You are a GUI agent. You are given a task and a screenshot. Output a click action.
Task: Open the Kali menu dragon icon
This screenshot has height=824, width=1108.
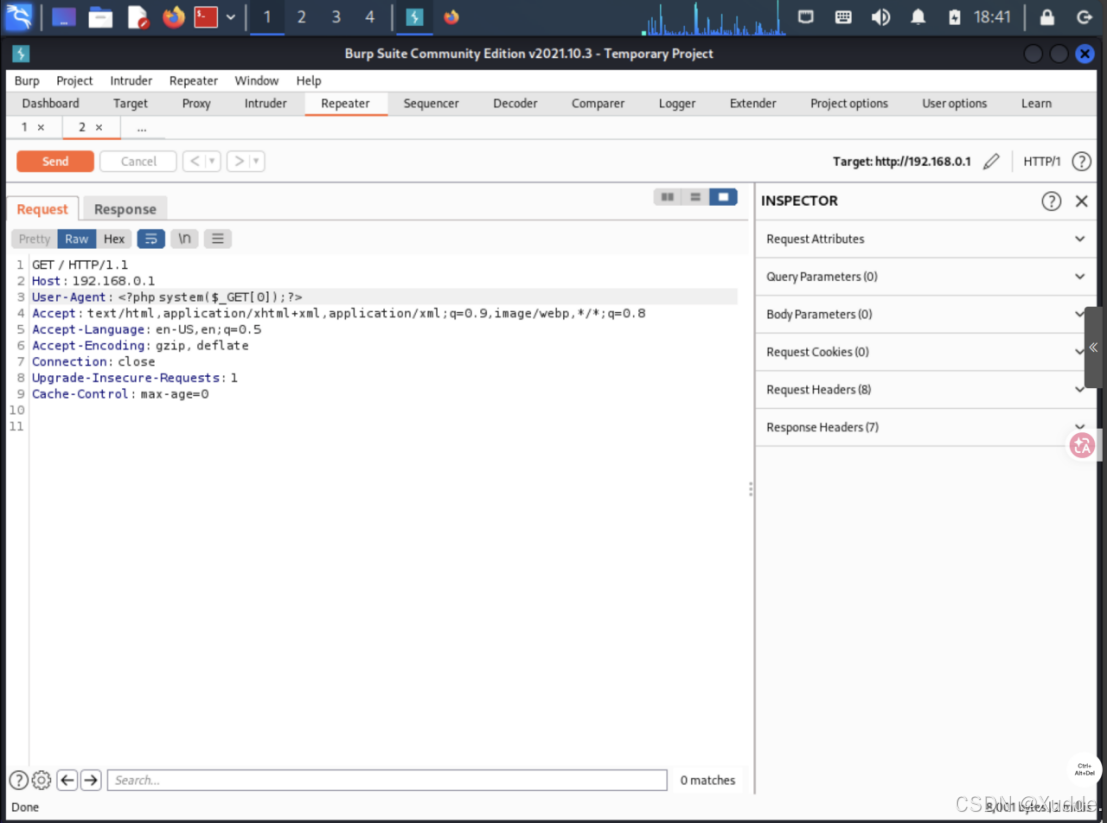pos(18,17)
